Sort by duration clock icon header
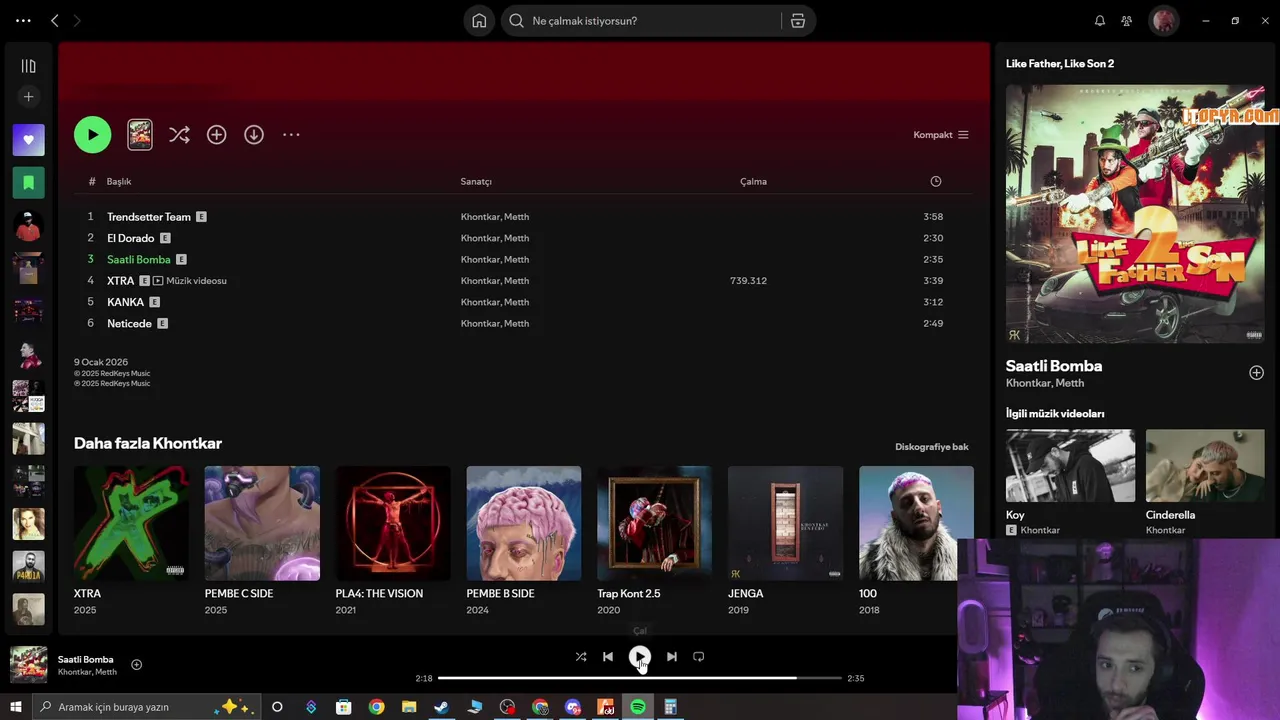The height and width of the screenshot is (720, 1280). (936, 181)
